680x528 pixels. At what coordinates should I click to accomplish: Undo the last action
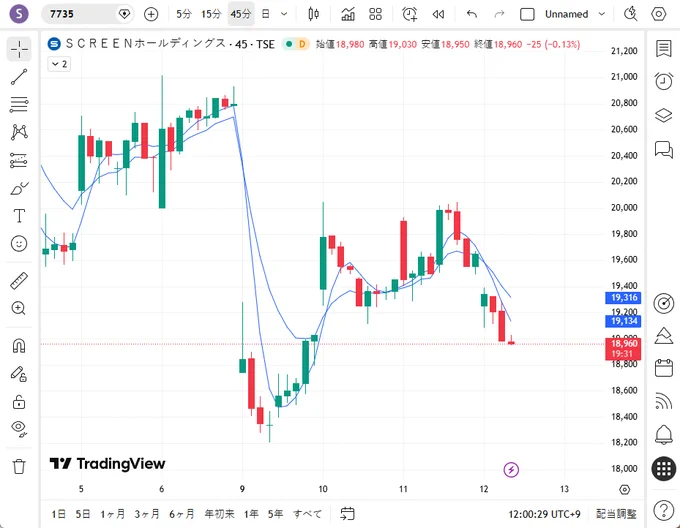[x=472, y=14]
